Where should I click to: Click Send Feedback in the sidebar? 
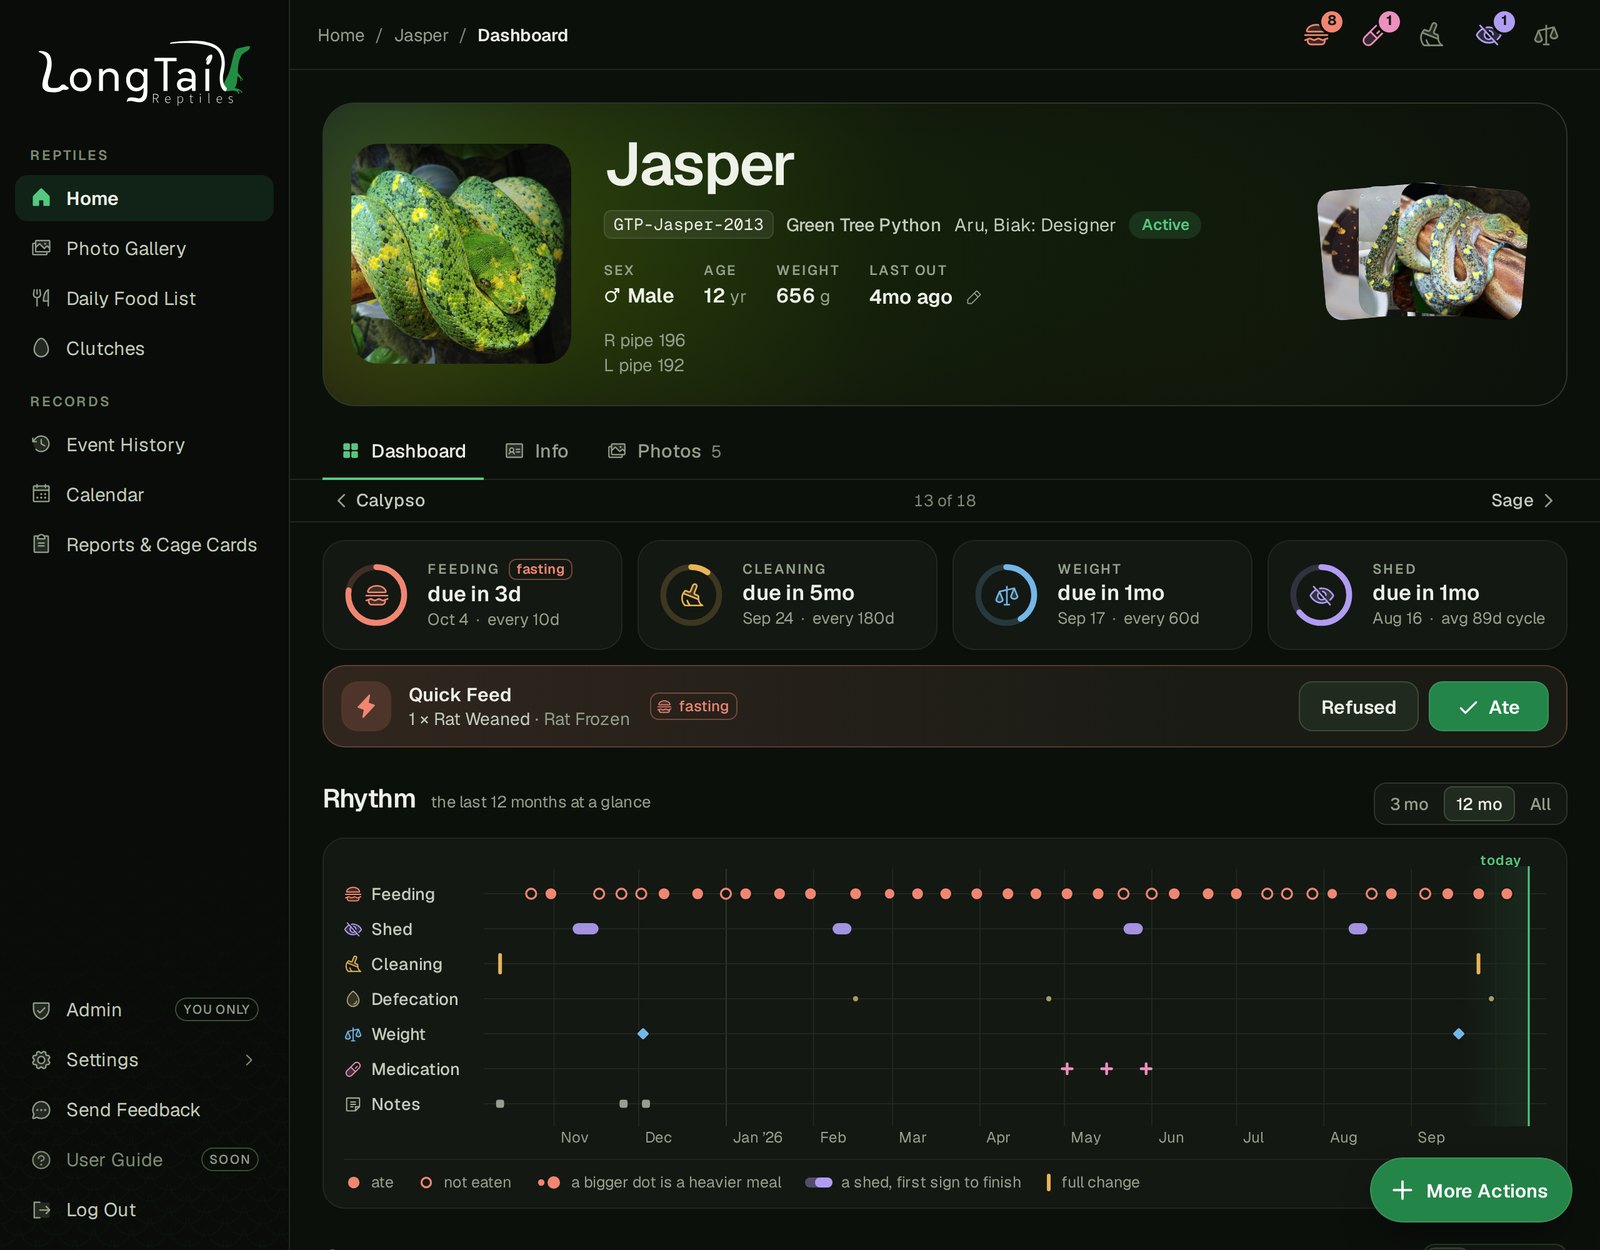pyautogui.click(x=144, y=1110)
